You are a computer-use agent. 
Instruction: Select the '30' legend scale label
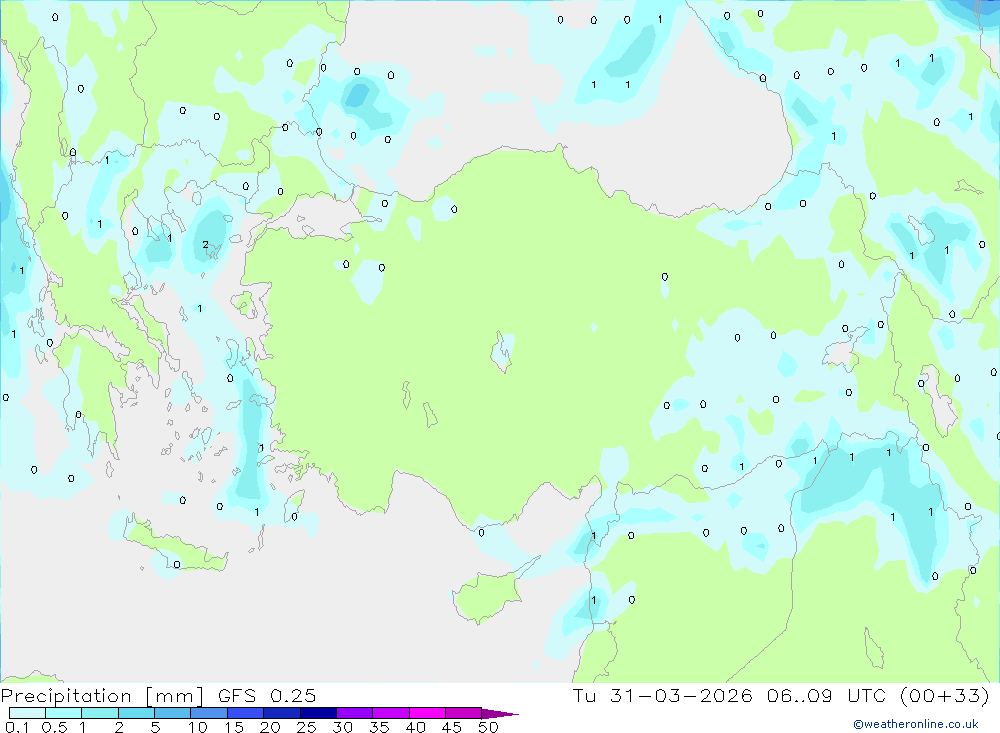(x=342, y=727)
